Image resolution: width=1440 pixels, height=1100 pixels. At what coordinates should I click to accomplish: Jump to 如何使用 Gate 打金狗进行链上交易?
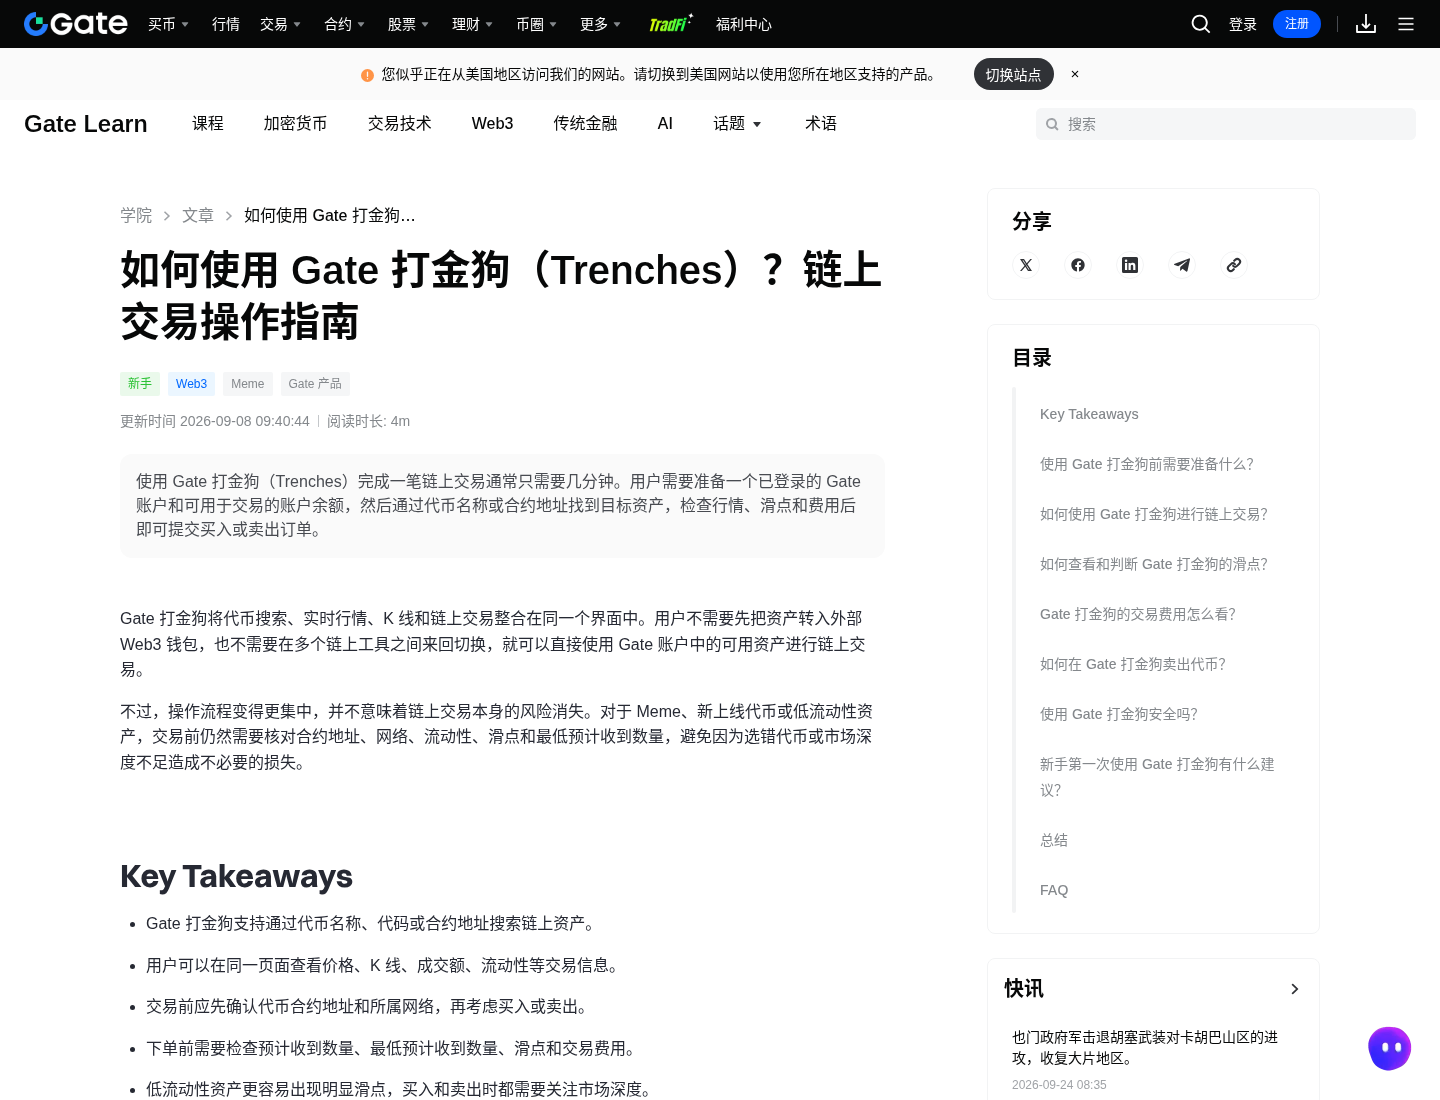tap(1153, 514)
